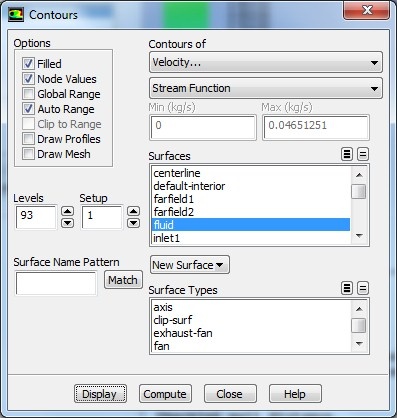Select exhaust-fan in Surface Types list
Screen dimensions: 397x418
(251, 333)
